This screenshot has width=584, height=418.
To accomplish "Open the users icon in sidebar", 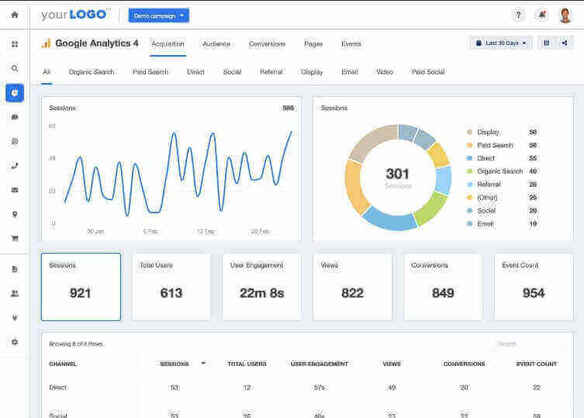I will coord(15,294).
